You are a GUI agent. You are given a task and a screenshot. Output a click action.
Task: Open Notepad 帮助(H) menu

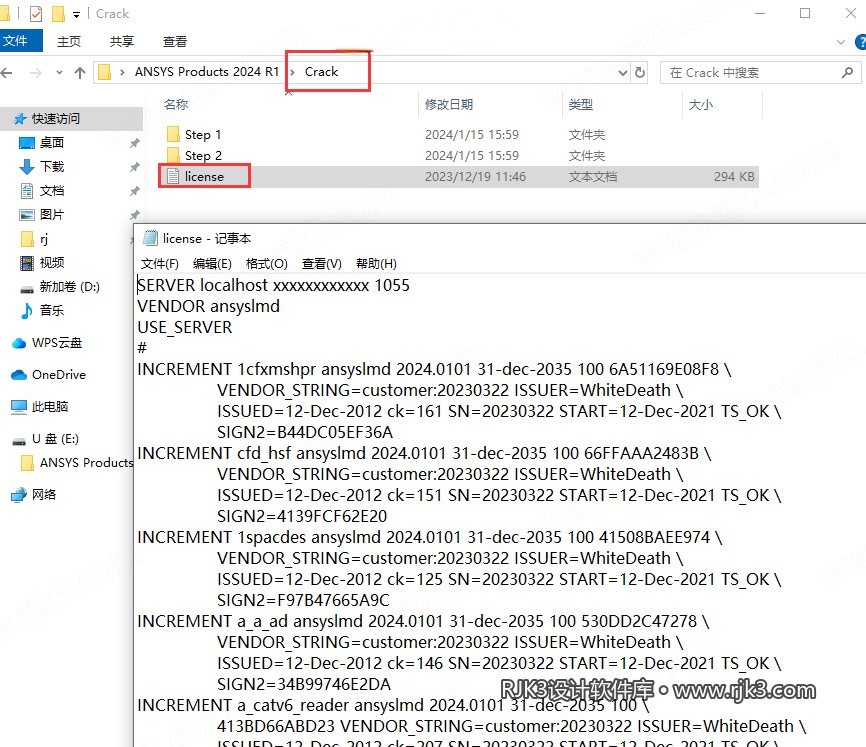376,264
